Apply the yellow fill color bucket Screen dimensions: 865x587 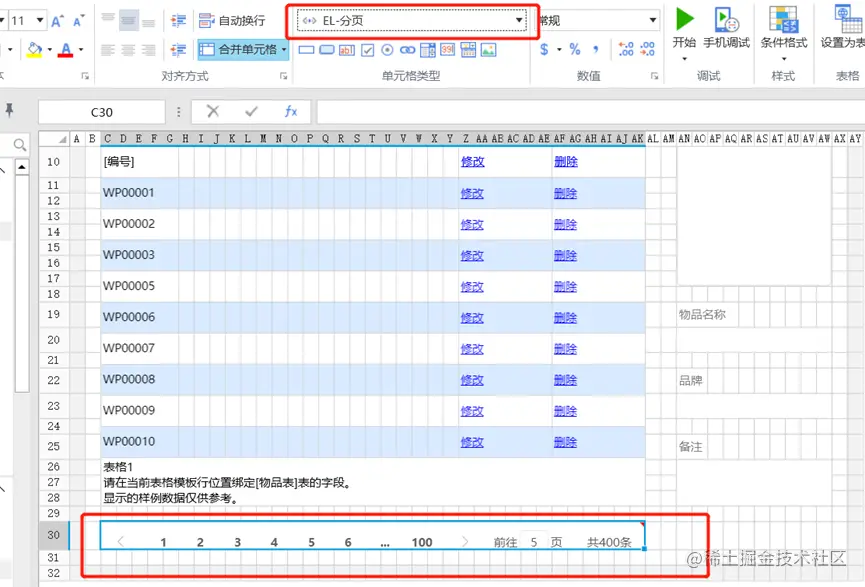click(34, 49)
